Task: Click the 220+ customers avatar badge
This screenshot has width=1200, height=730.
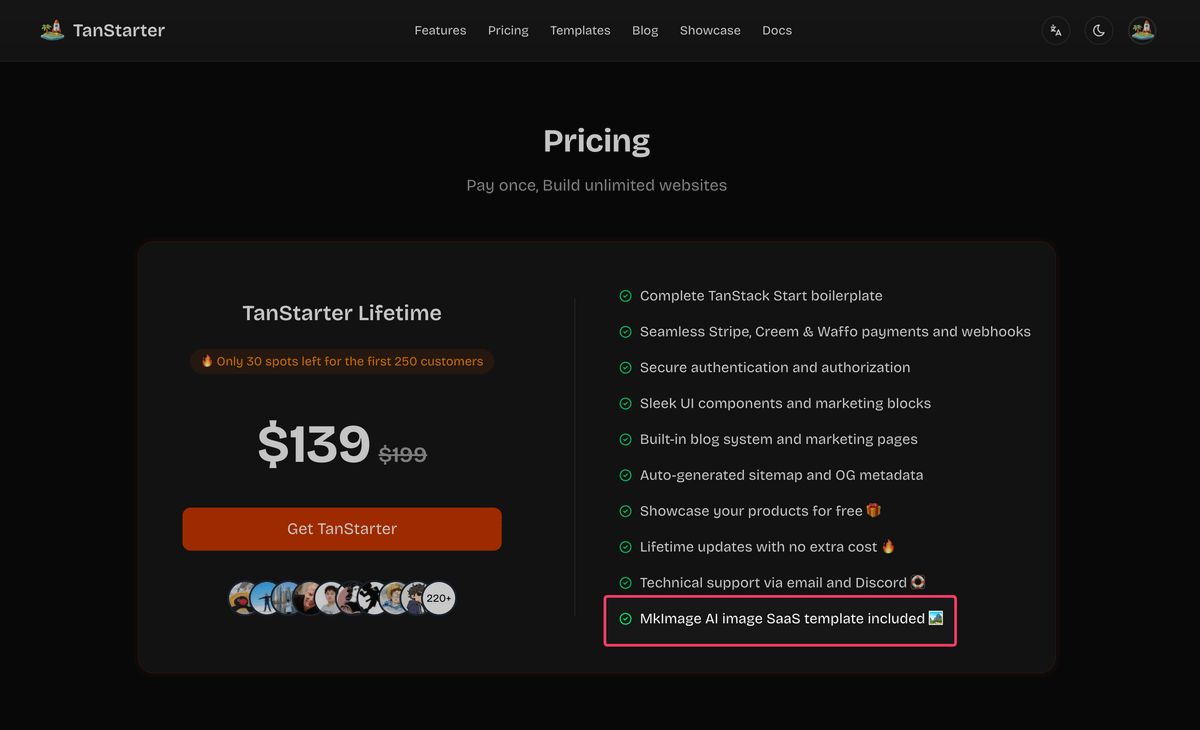Action: [439, 598]
